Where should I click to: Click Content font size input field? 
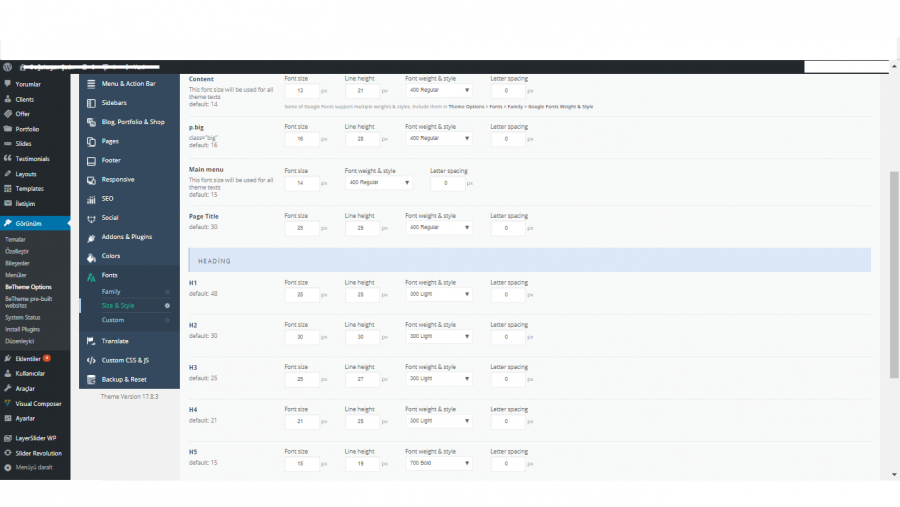click(x=302, y=91)
